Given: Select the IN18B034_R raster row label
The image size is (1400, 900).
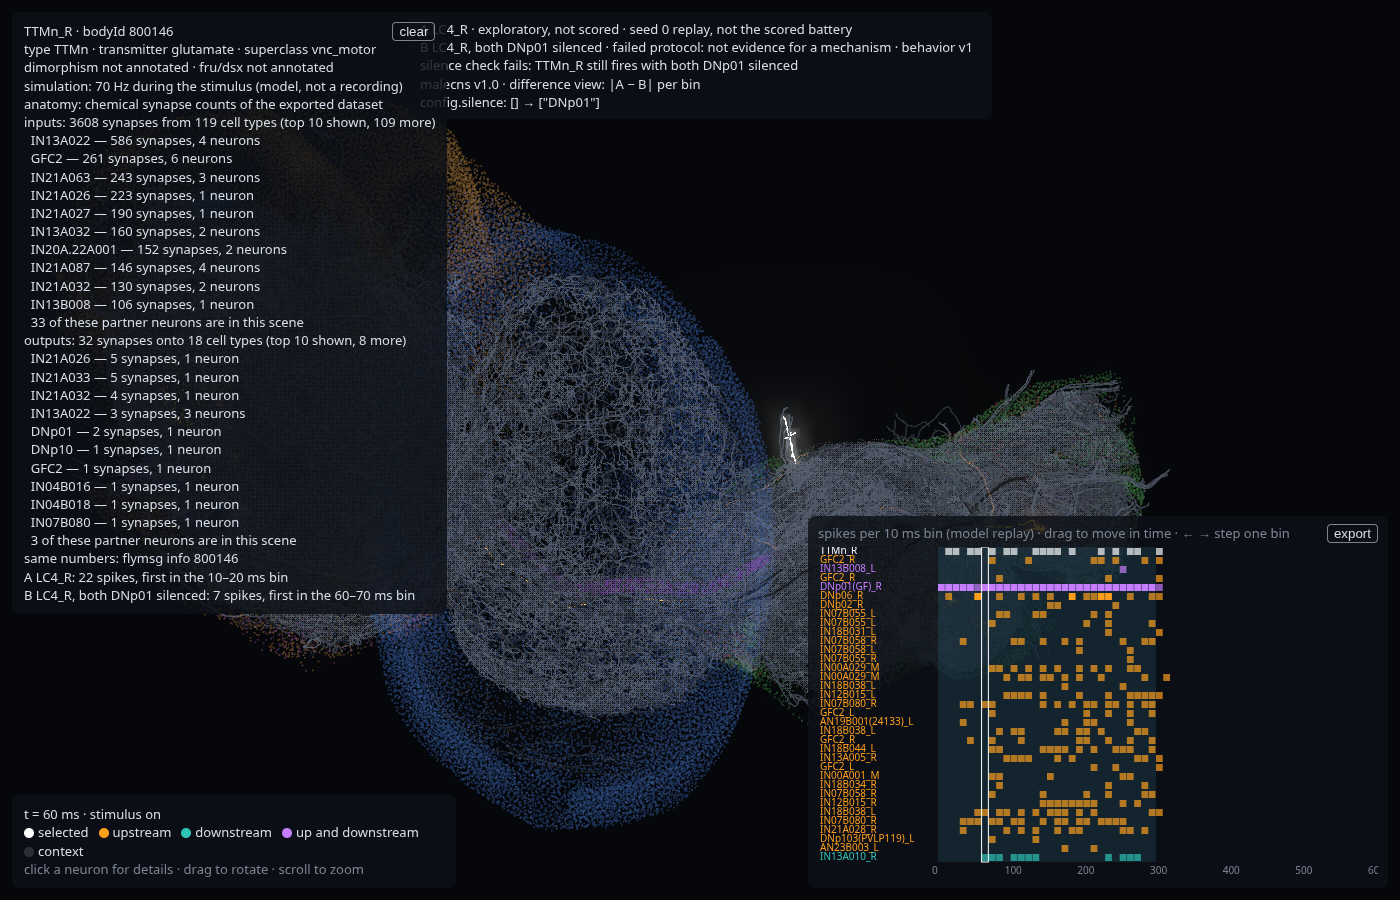Looking at the screenshot, I should tap(848, 785).
